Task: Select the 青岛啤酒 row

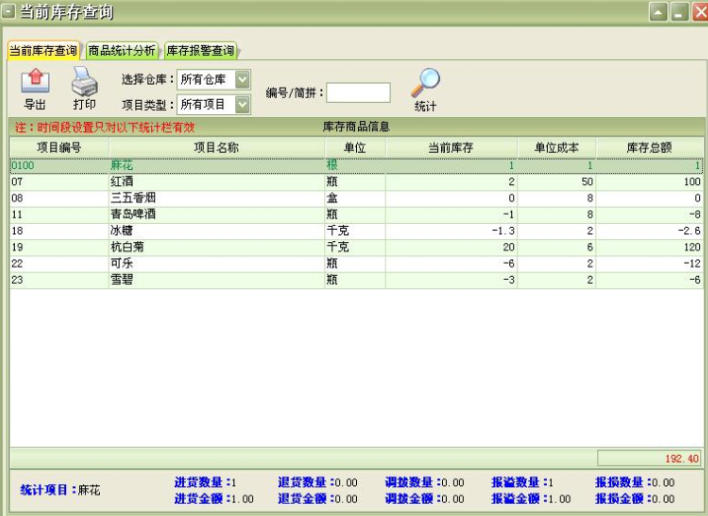Action: (356, 214)
